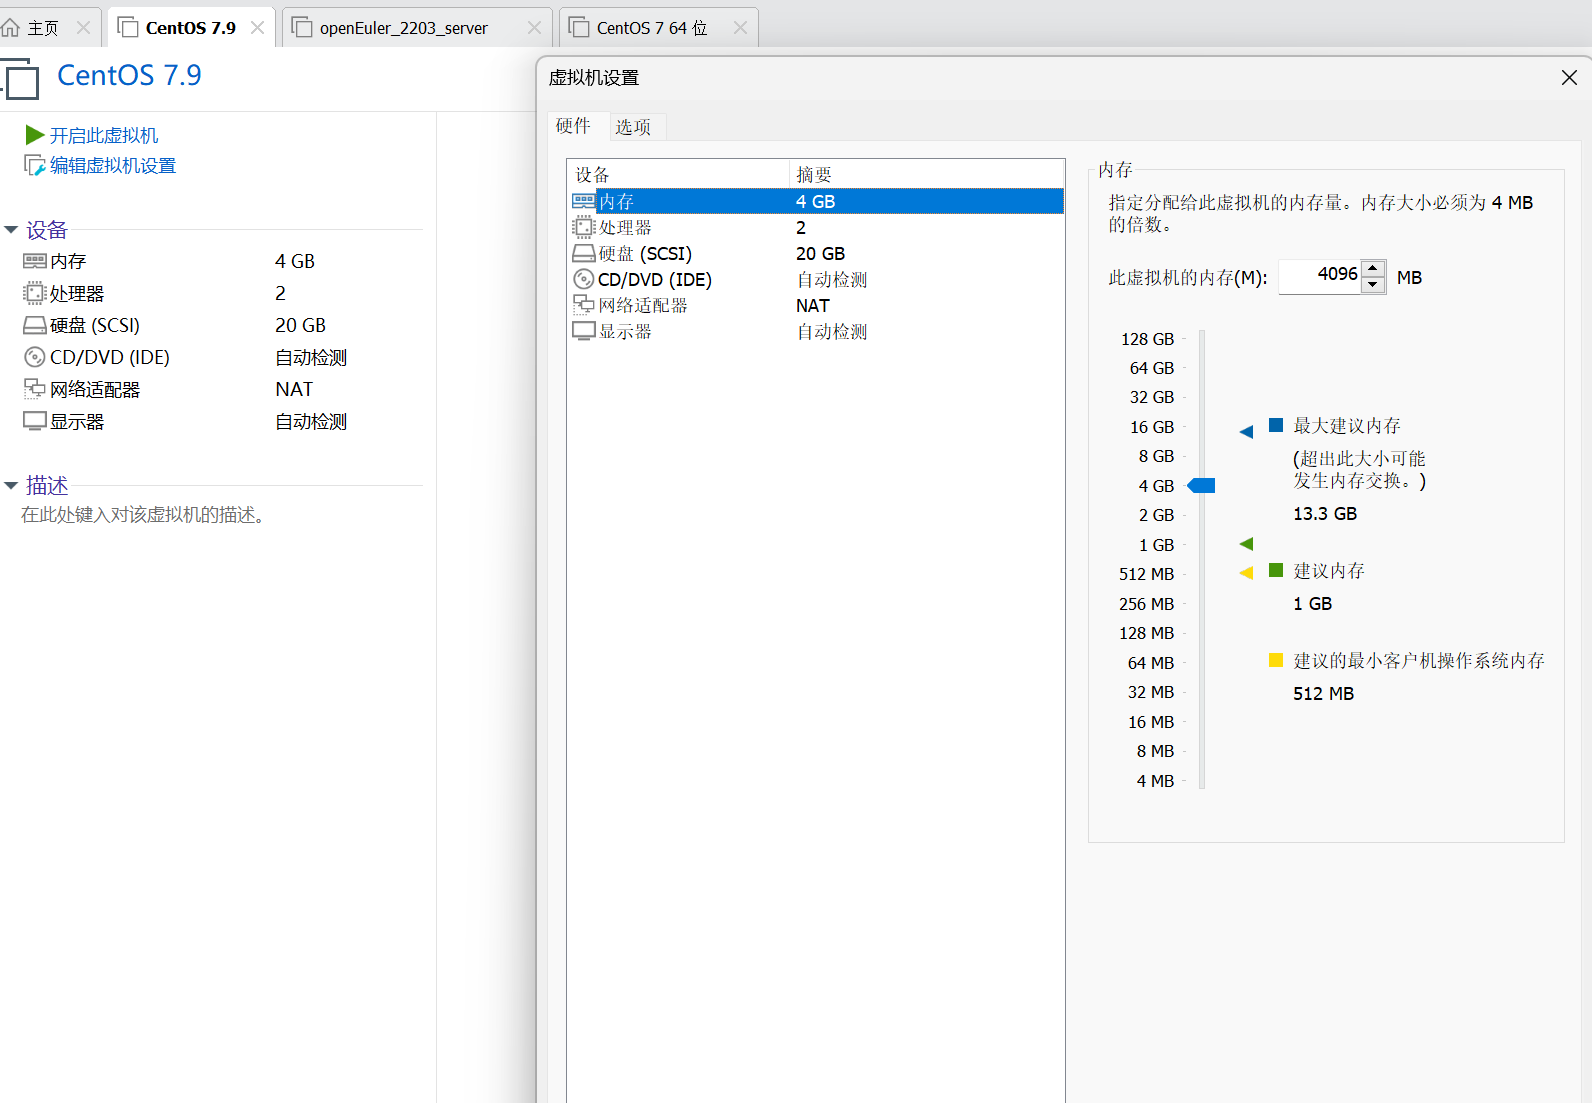Select 硬盘 (SCSI) row in settings list
This screenshot has width=1592, height=1103.
[x=817, y=253]
